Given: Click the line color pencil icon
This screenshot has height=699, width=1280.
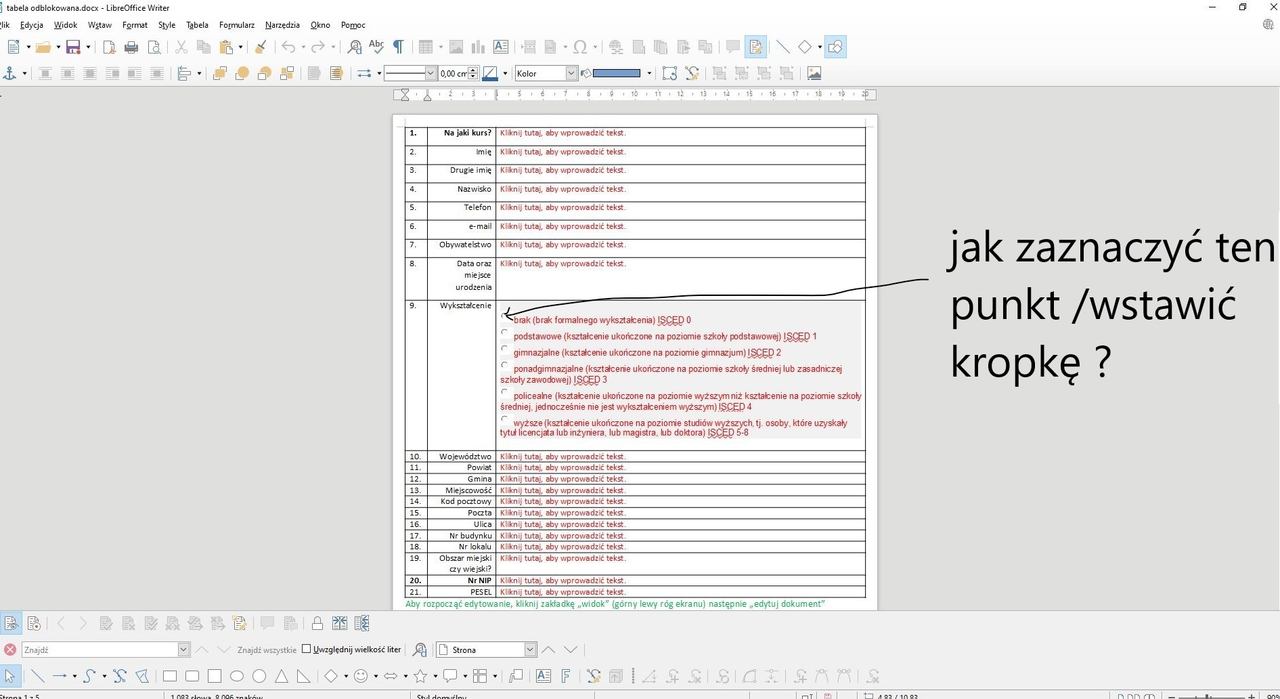Looking at the screenshot, I should coord(489,73).
